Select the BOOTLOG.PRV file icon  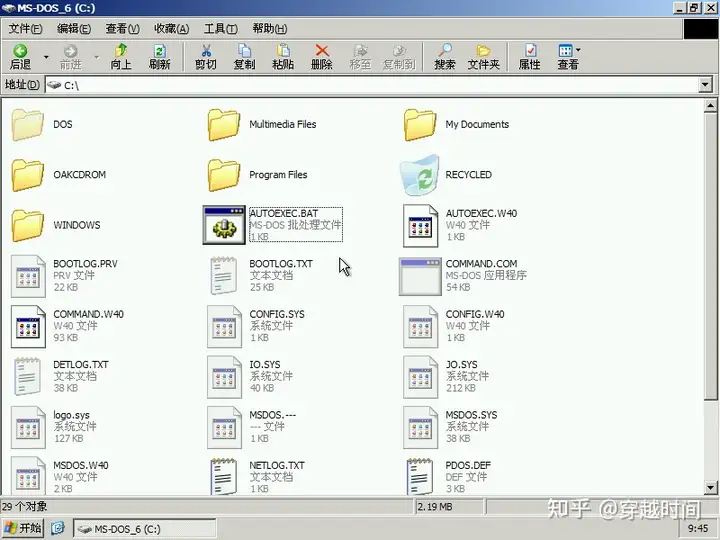click(x=28, y=276)
